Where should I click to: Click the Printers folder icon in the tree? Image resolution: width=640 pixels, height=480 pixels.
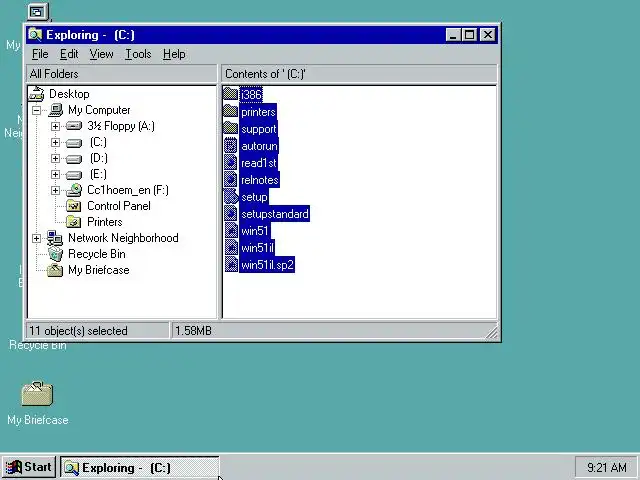[x=74, y=222]
